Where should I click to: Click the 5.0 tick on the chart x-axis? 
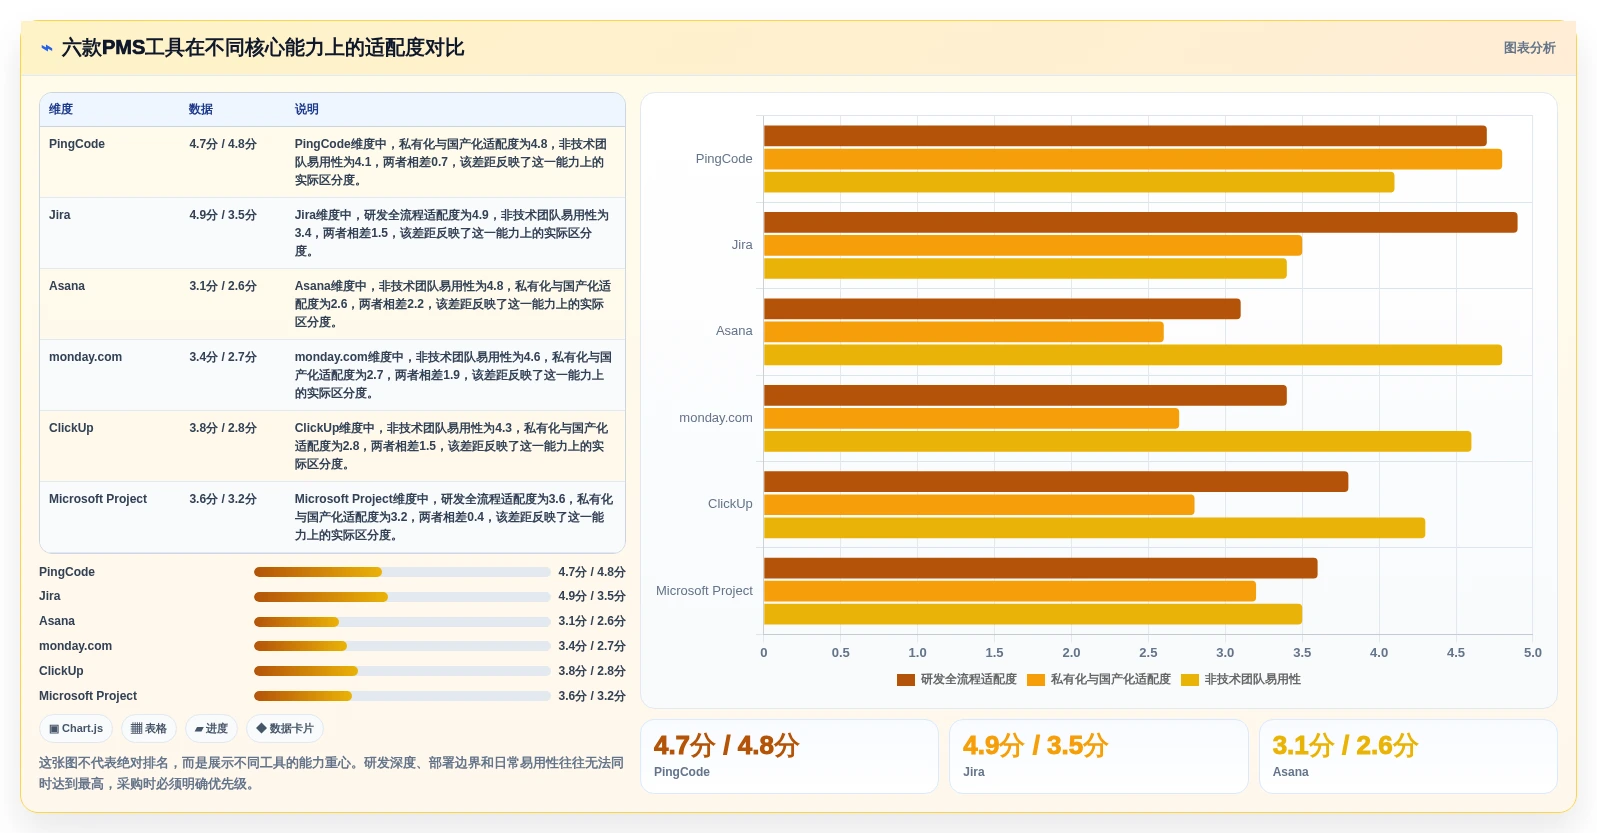[1532, 653]
